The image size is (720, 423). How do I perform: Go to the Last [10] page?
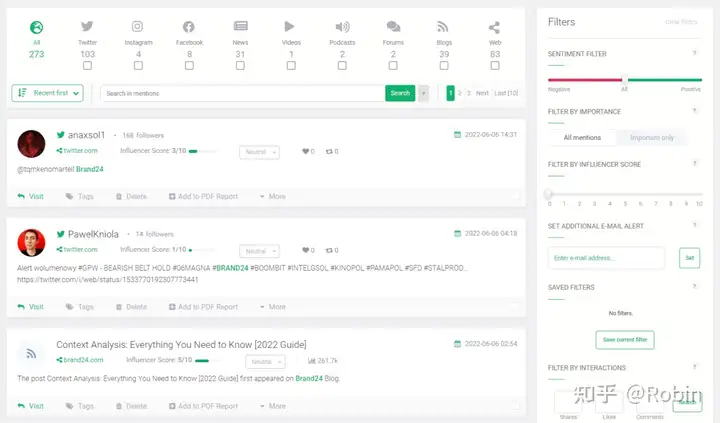506,93
